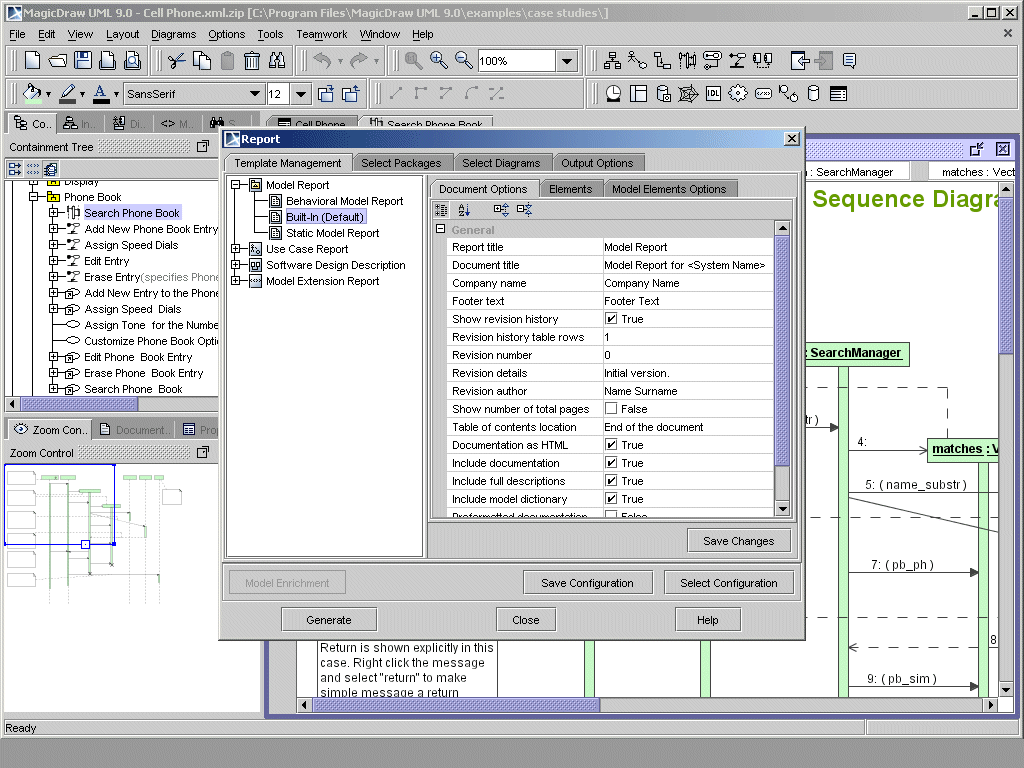Collapse the General property group
1024x768 pixels.
pos(441,229)
